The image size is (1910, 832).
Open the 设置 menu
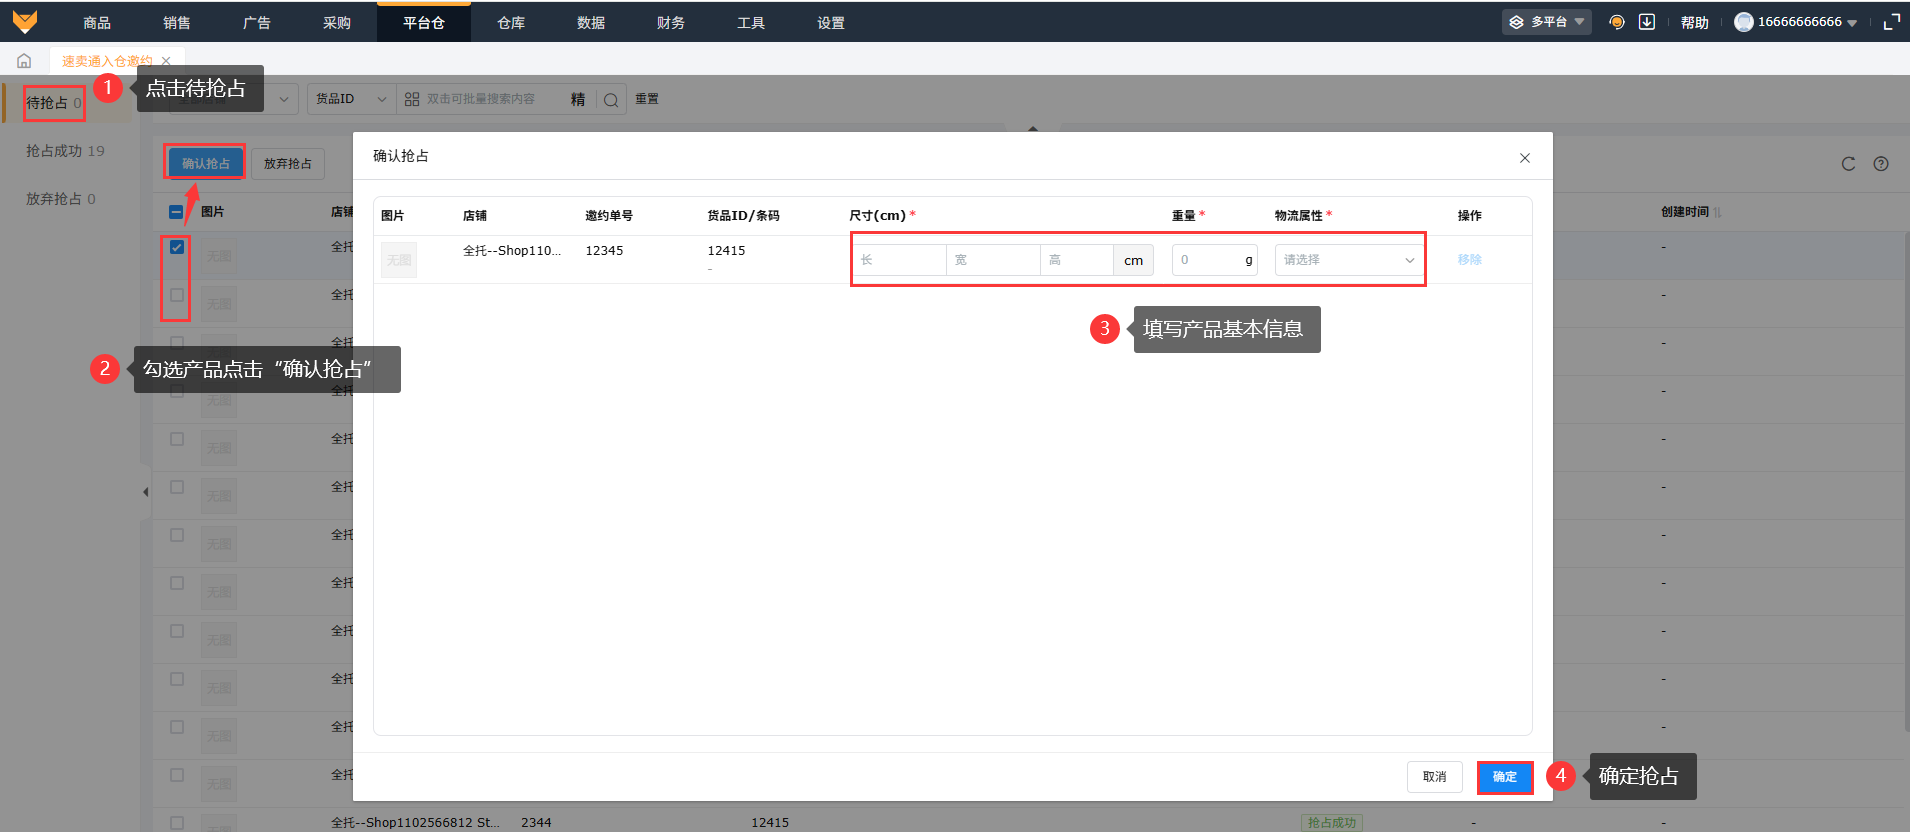tap(831, 22)
